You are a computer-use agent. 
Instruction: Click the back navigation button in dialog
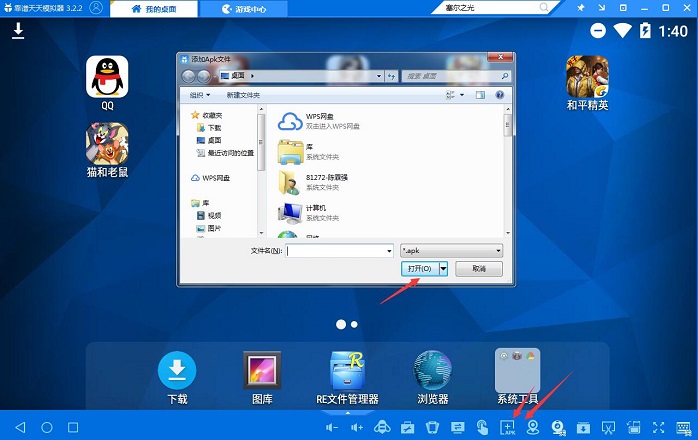pos(189,77)
